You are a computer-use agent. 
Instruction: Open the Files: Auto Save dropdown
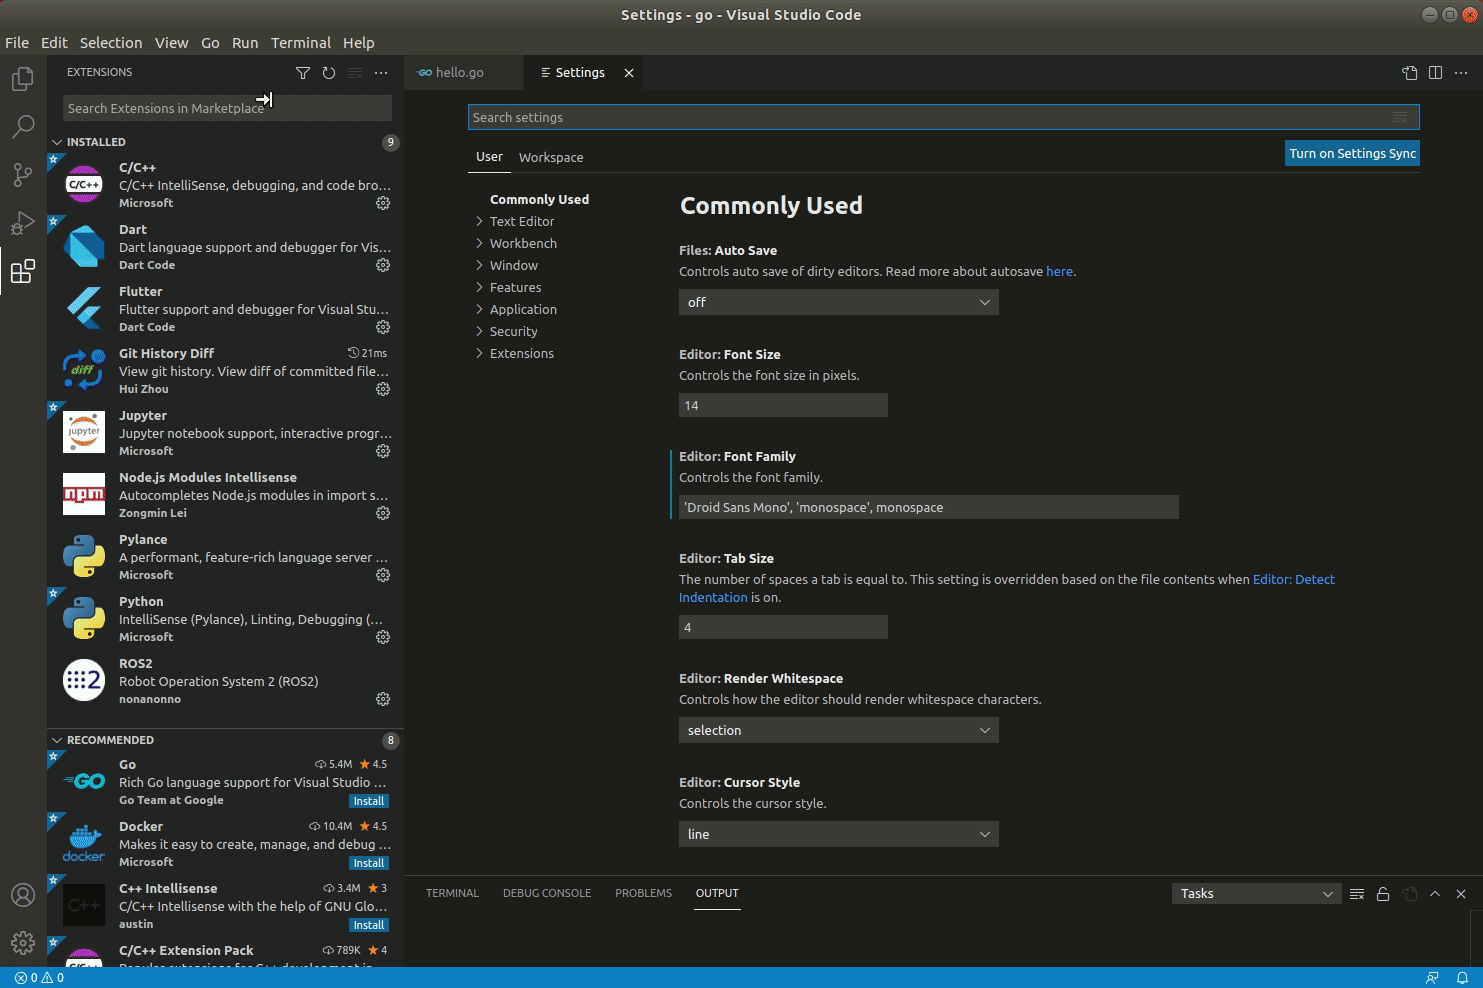click(x=838, y=302)
